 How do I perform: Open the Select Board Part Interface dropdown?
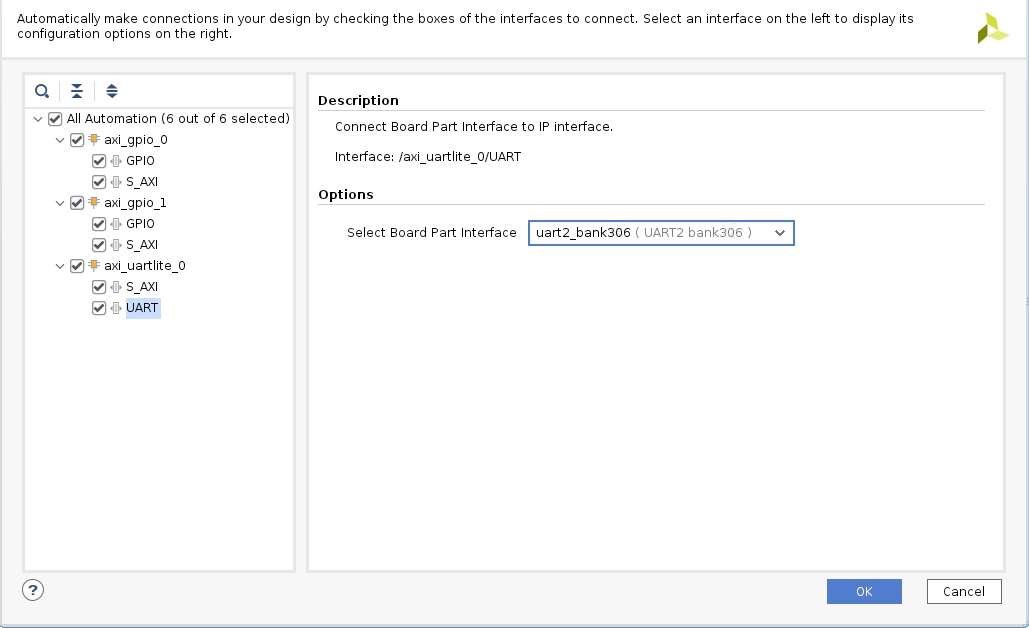point(661,233)
